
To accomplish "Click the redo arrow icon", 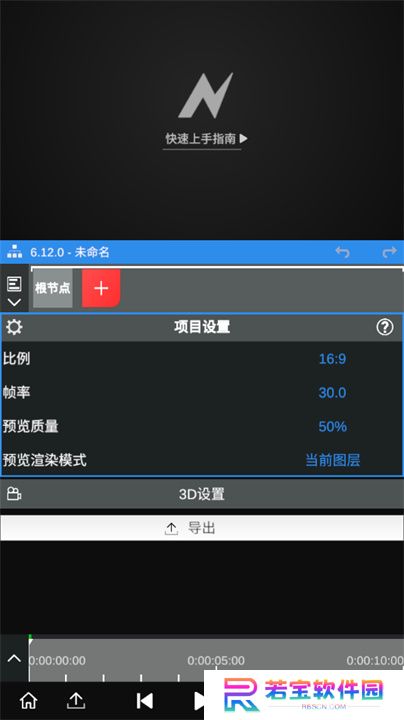I will coord(389,252).
